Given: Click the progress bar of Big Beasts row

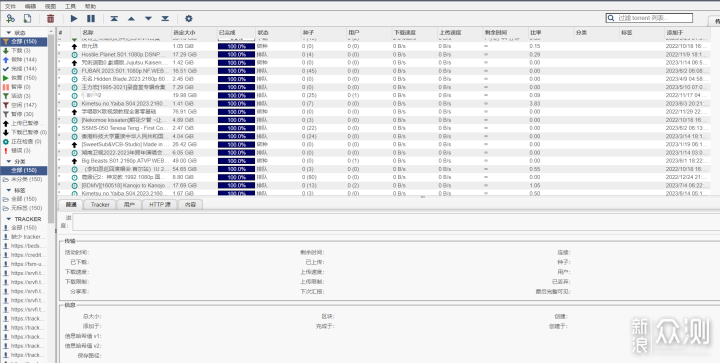Looking at the screenshot, I should (x=236, y=161).
